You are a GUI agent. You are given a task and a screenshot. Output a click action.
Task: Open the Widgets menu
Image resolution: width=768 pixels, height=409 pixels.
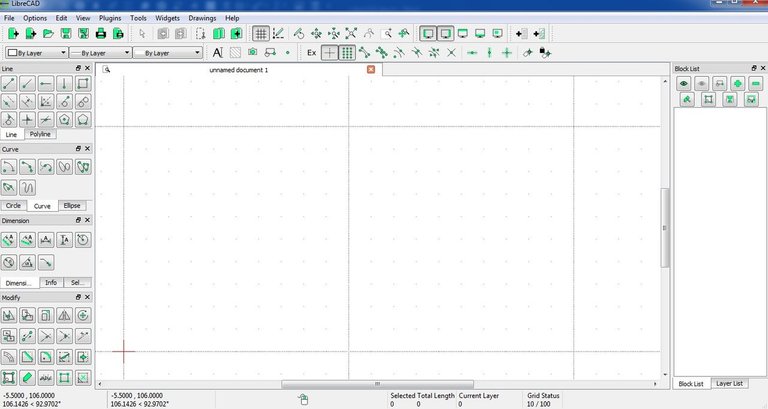167,18
